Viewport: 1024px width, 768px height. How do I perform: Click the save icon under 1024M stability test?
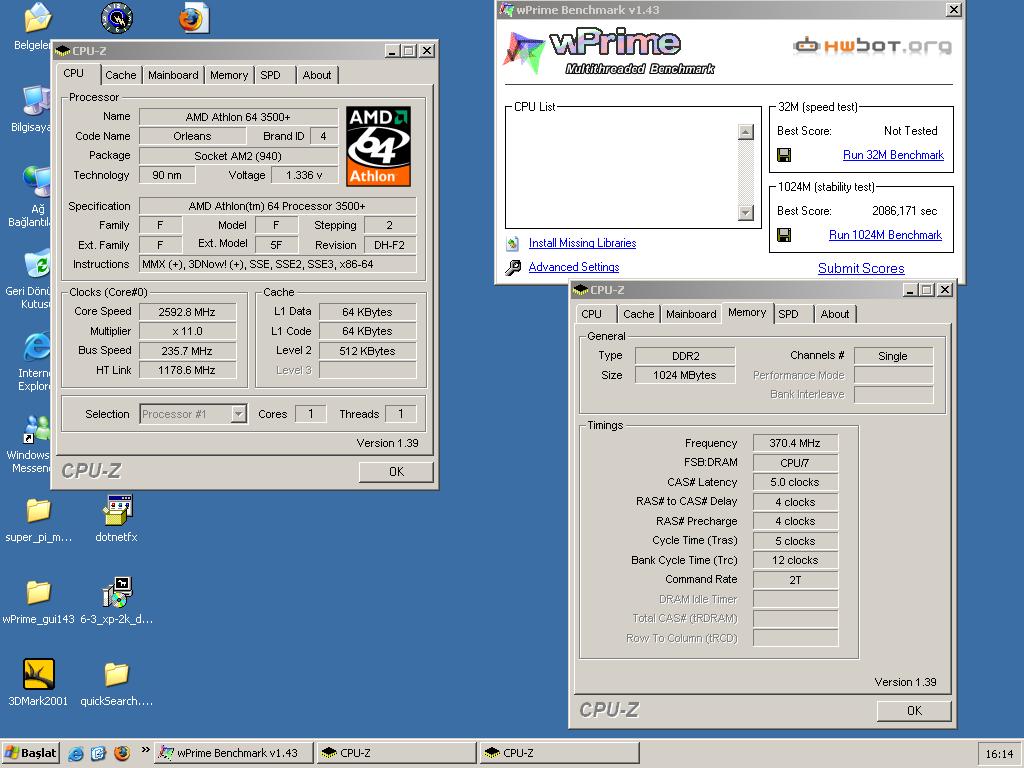click(x=784, y=235)
